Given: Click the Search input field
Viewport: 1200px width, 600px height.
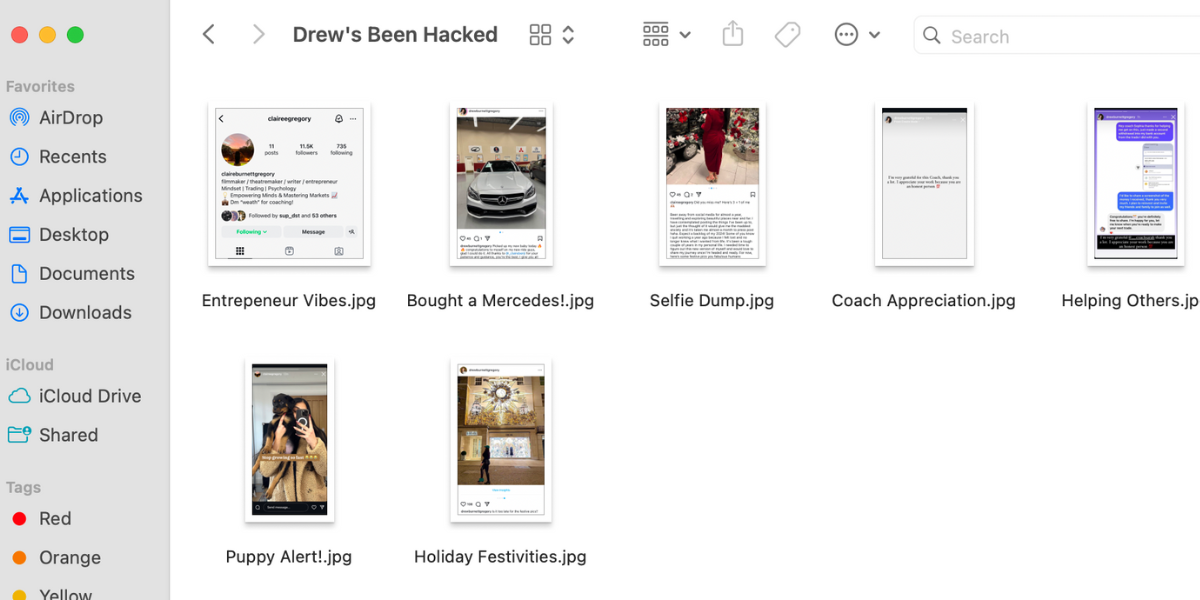Looking at the screenshot, I should (1060, 36).
